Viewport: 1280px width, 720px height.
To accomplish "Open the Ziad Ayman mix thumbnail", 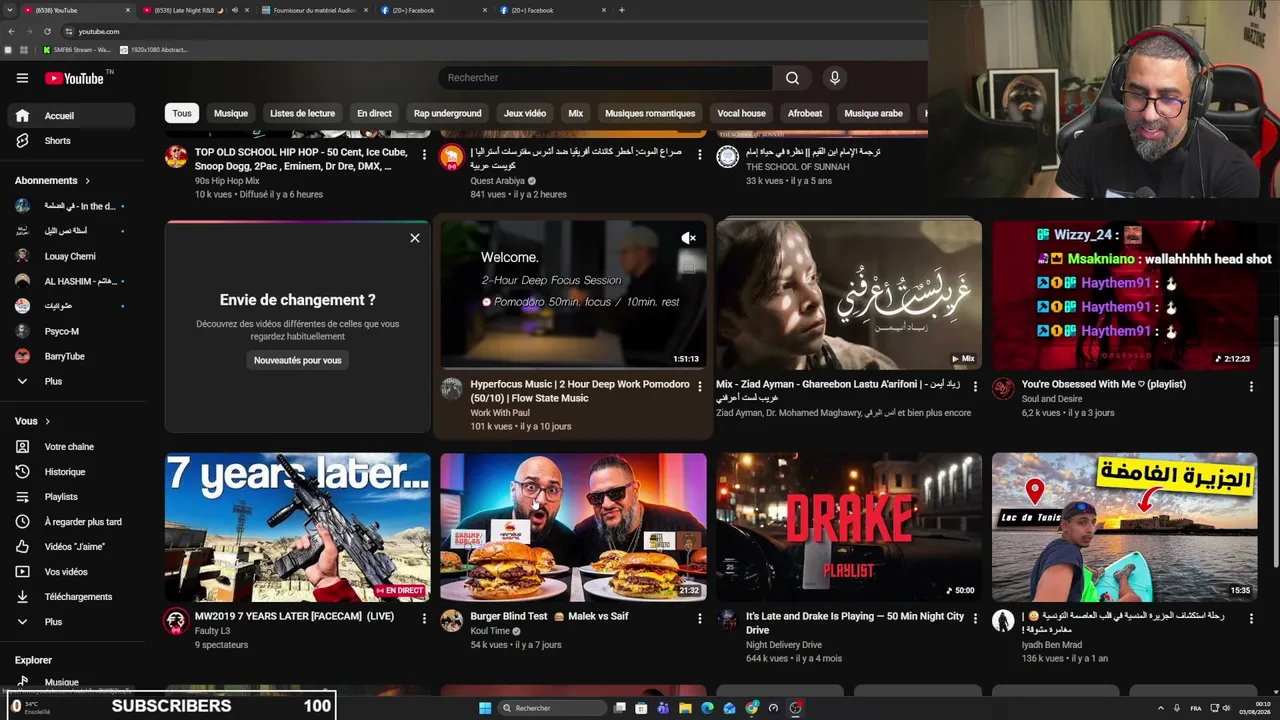I will click(849, 295).
